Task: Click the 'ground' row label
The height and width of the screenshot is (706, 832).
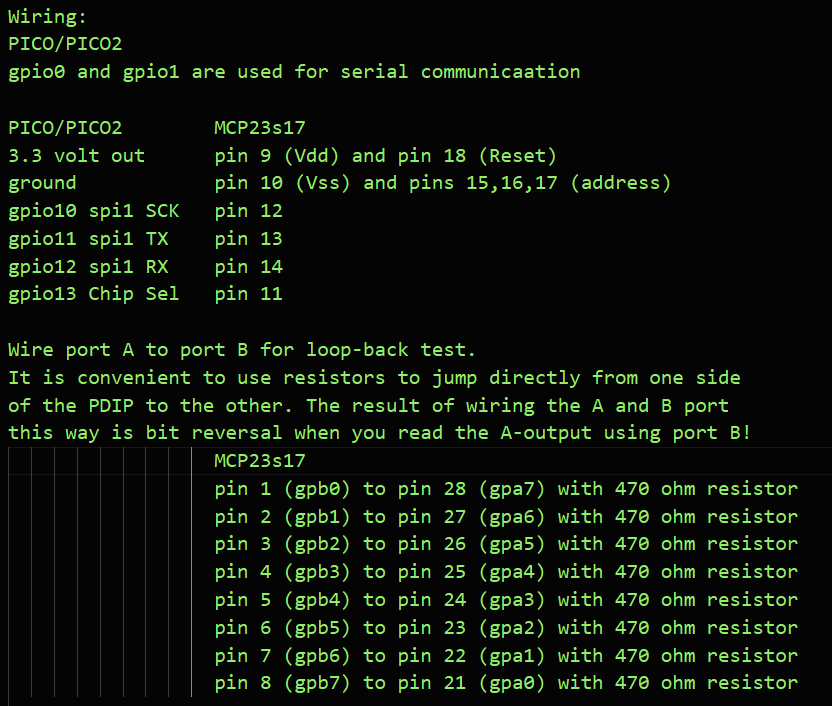Action: click(x=42, y=184)
